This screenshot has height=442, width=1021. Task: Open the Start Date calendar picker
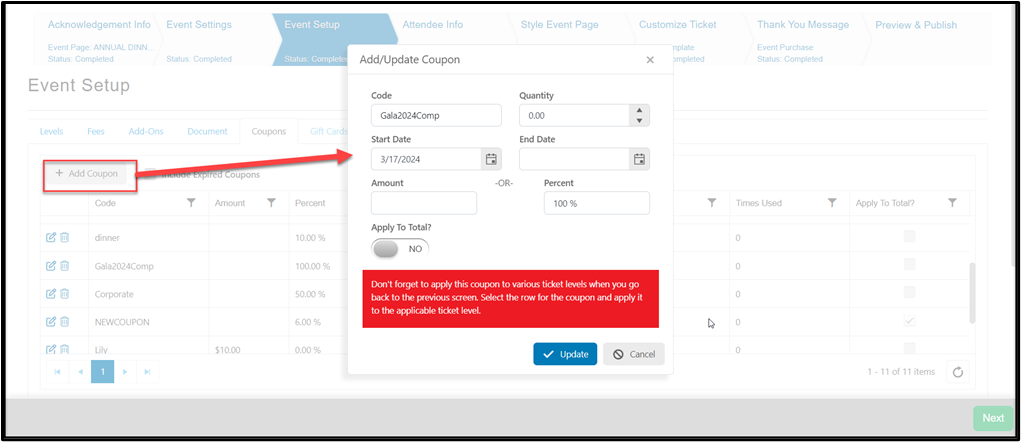click(492, 159)
